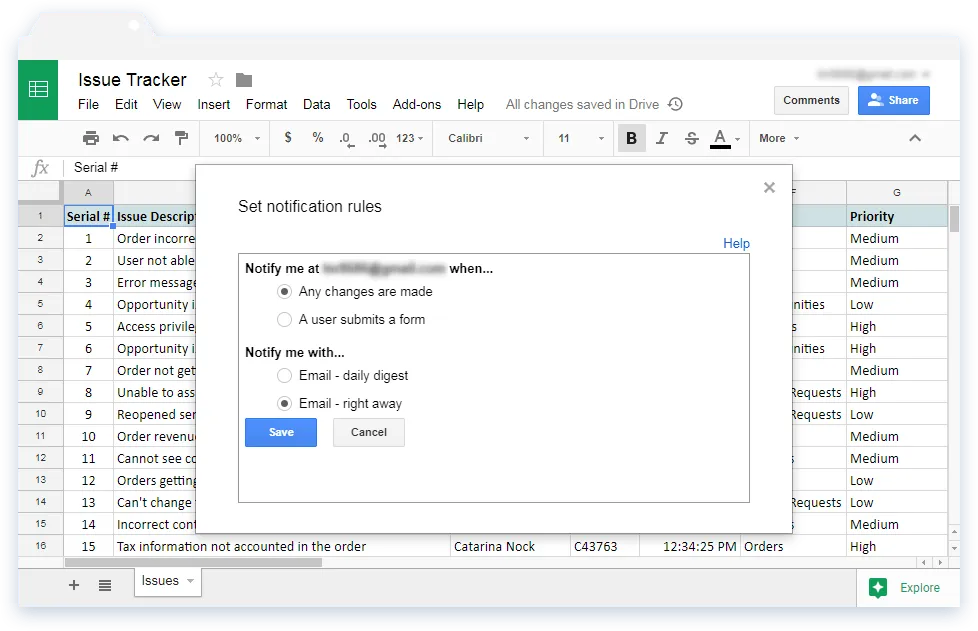Screen dimensions: 978x631
Task: Format as currency with dollar icon
Action: point(288,137)
